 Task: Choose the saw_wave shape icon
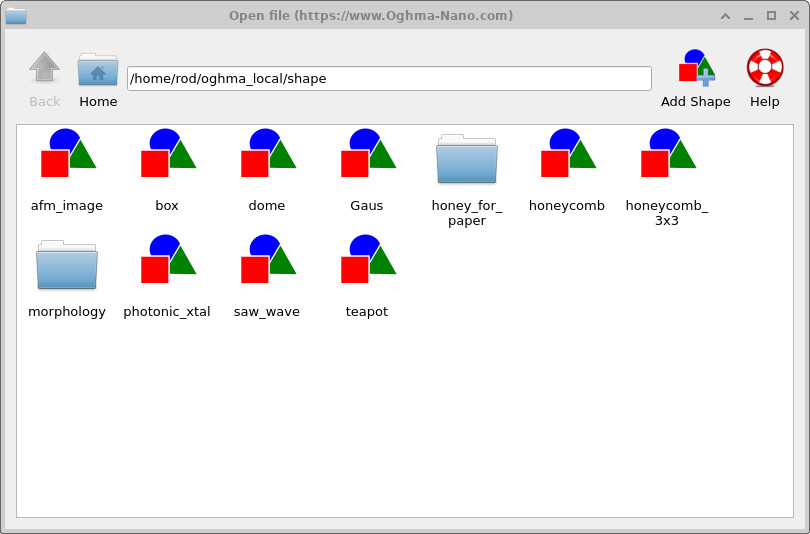267,260
